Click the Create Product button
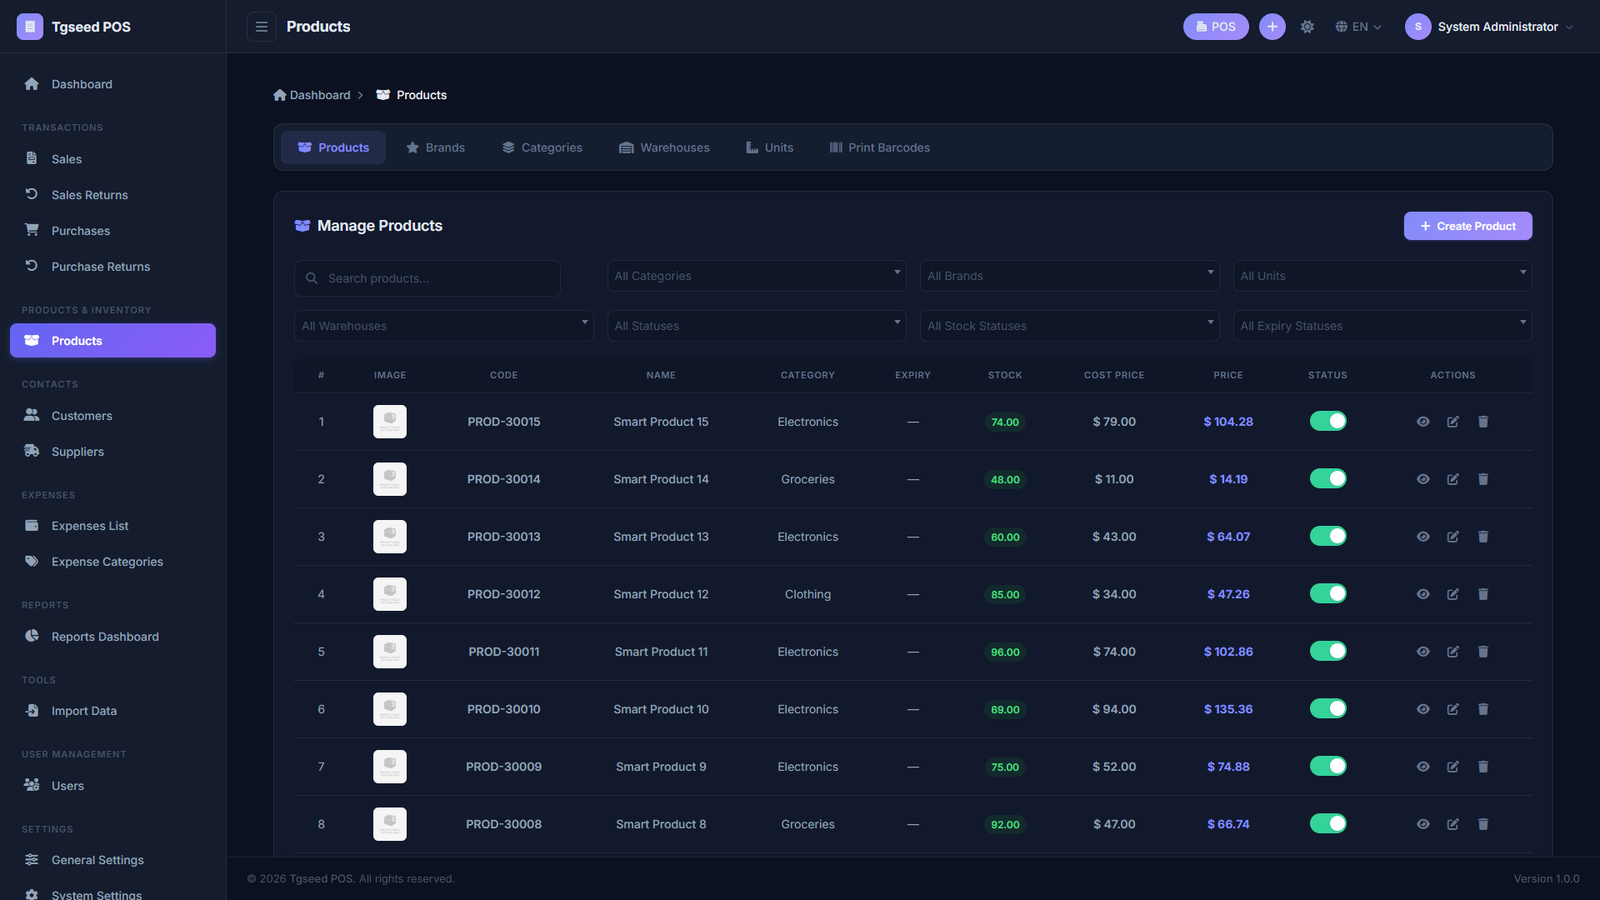 pyautogui.click(x=1468, y=226)
